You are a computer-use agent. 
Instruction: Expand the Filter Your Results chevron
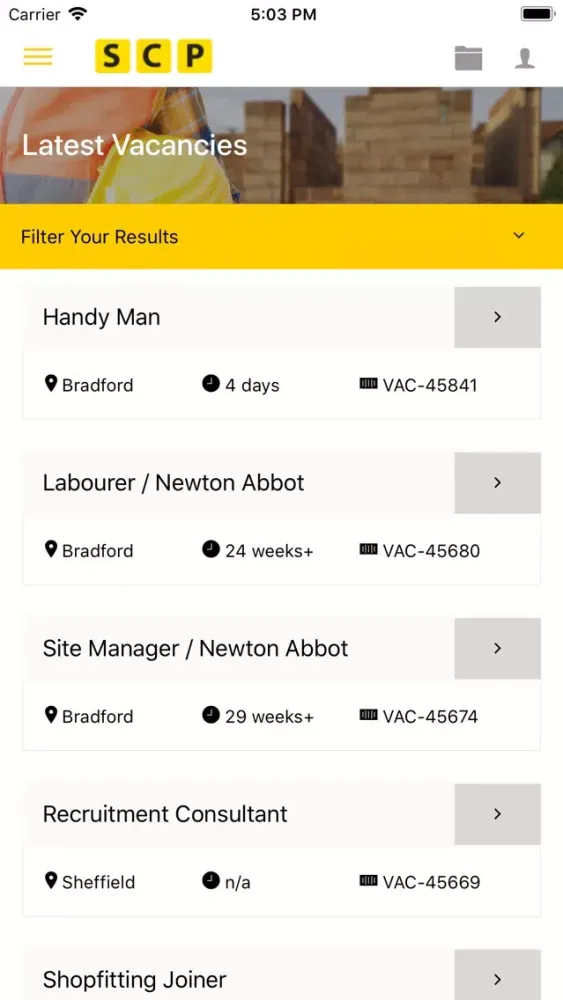click(519, 236)
